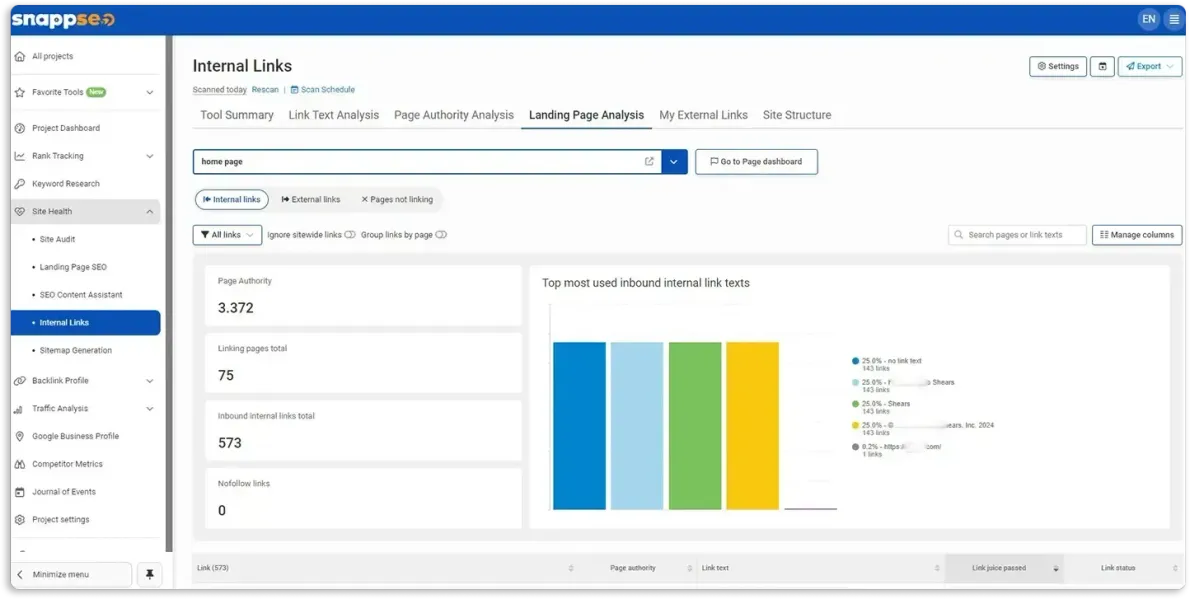Click the Keyword Research key icon
1190x599 pixels.
(x=20, y=184)
